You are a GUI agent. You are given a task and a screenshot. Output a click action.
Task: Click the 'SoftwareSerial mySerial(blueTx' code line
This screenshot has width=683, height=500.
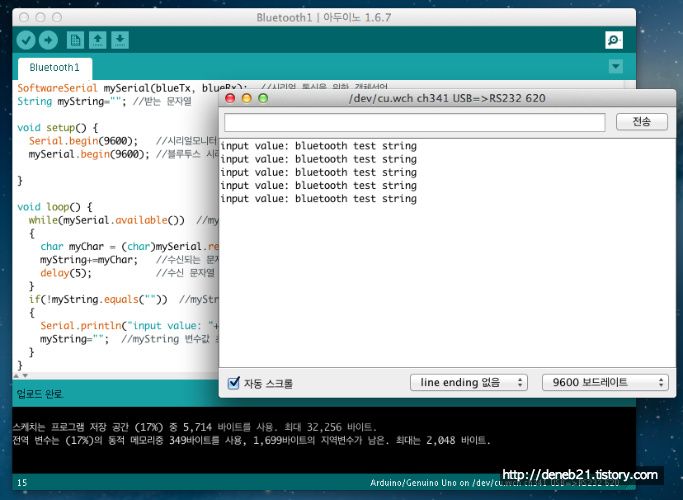[132, 88]
